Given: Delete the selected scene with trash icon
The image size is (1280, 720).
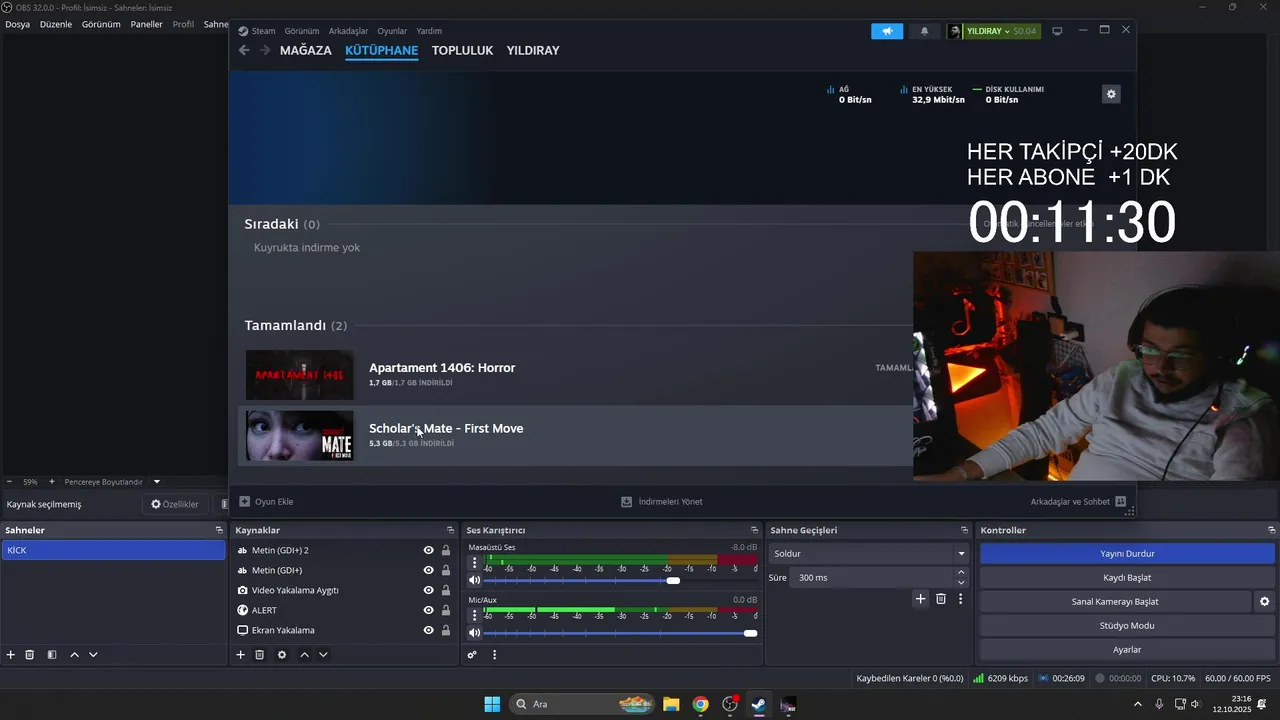Looking at the screenshot, I should pos(30,655).
